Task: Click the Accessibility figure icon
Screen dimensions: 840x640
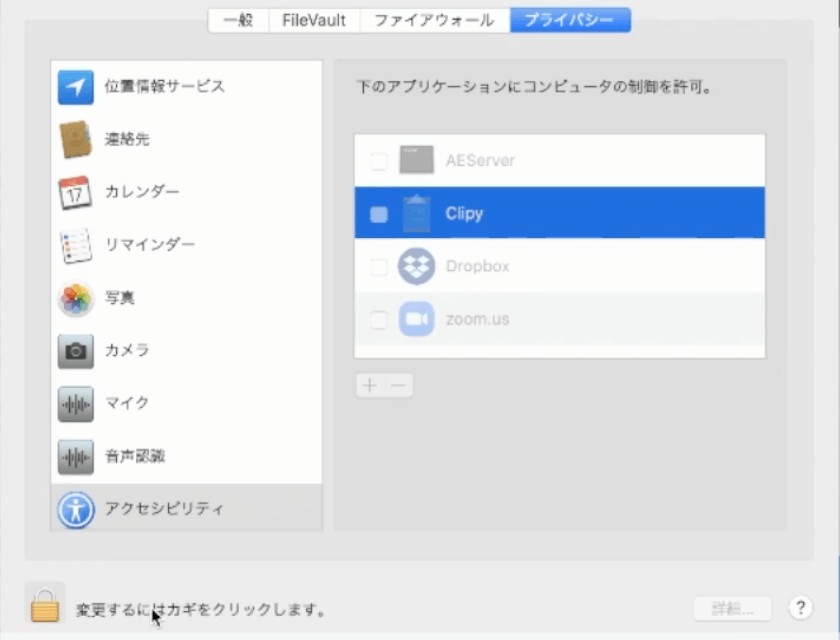Action: pos(76,510)
